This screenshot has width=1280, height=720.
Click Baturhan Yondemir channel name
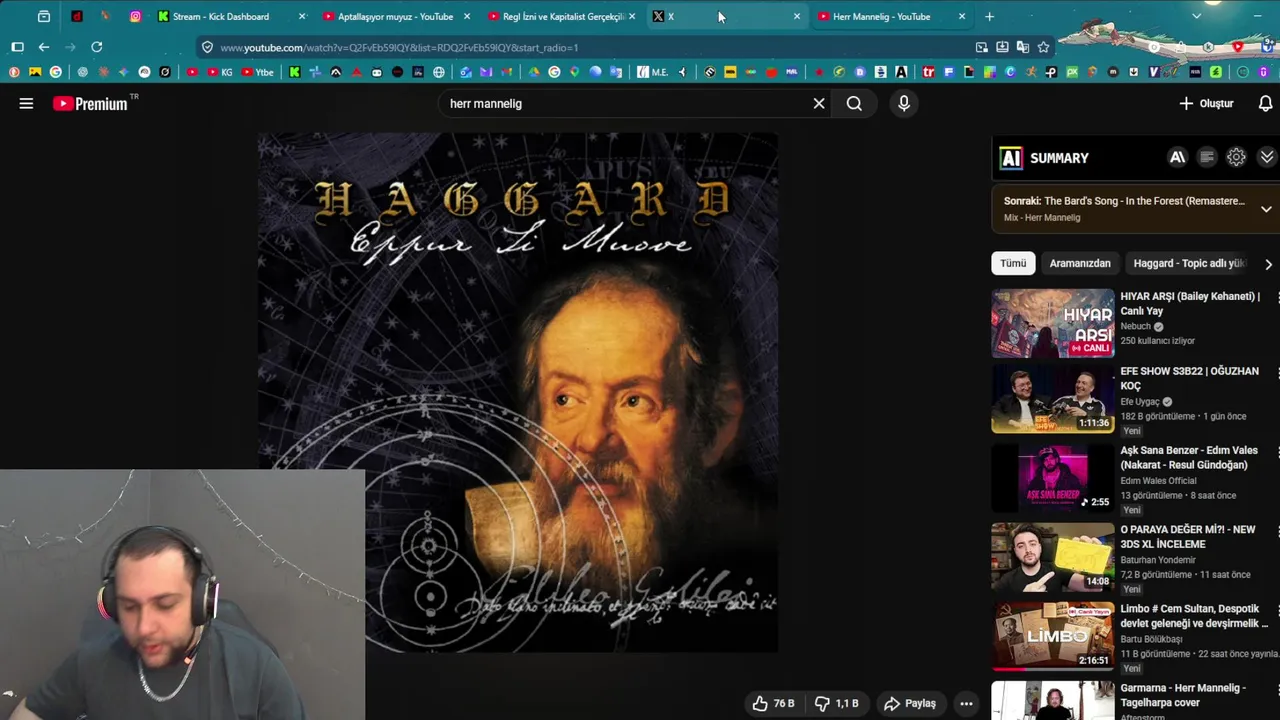click(1158, 560)
